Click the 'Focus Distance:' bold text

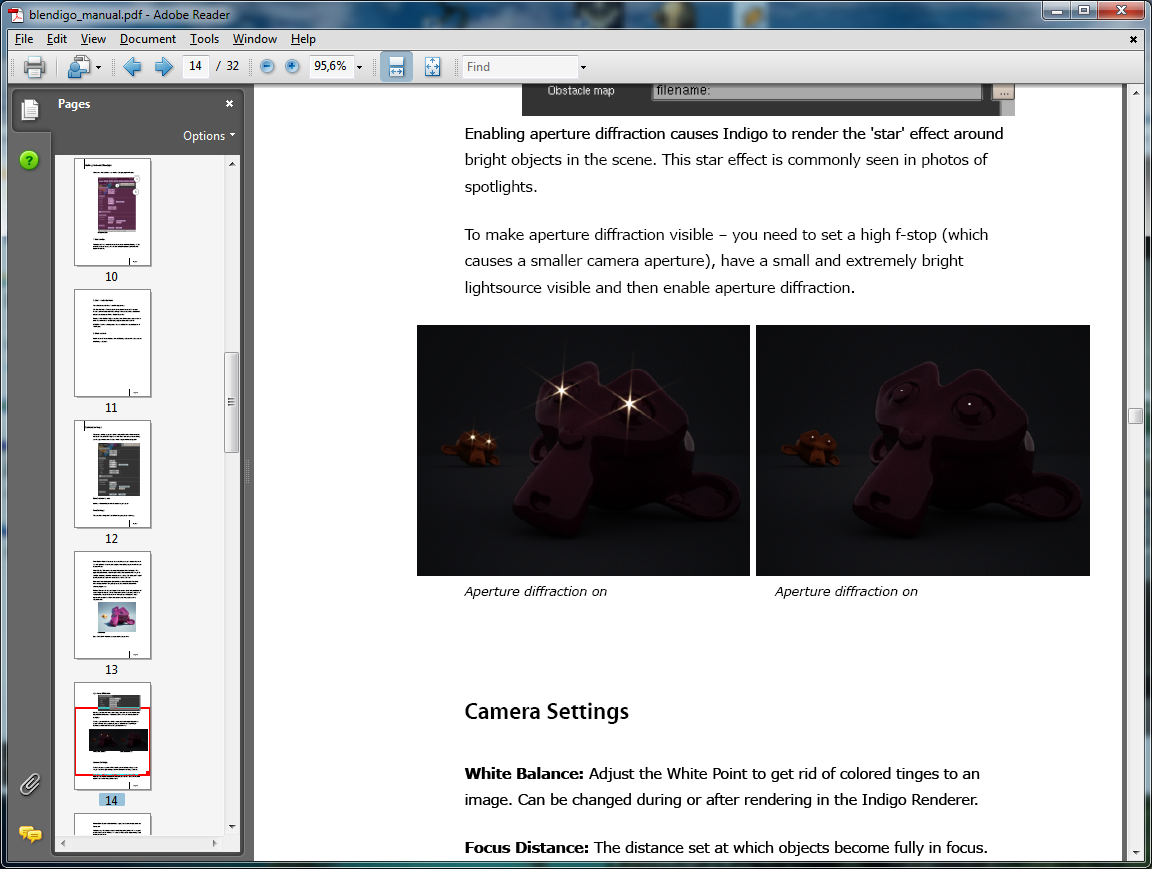coord(527,848)
